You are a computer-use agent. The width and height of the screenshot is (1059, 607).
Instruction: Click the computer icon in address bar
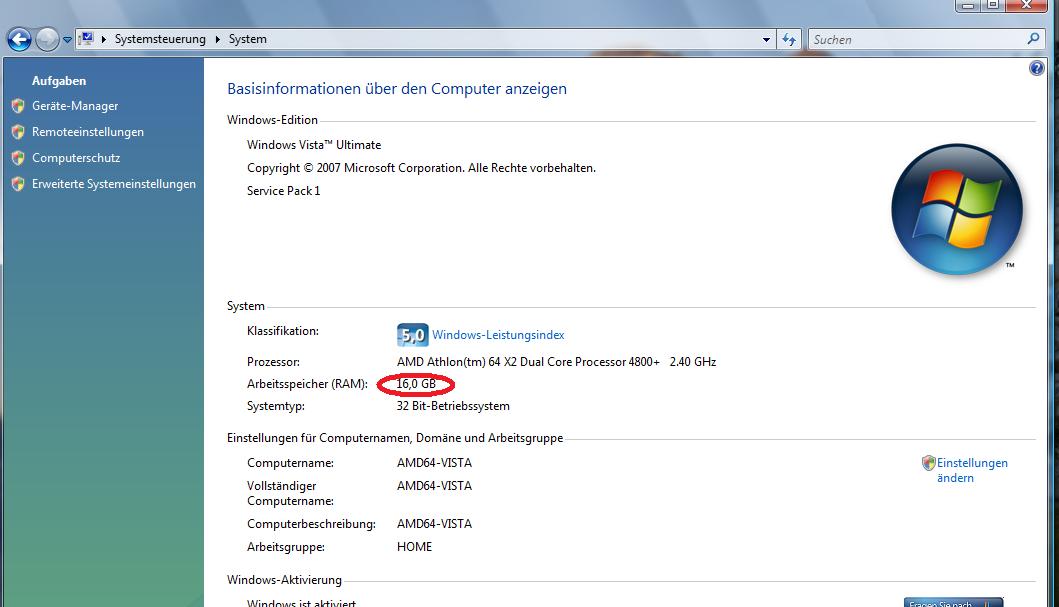coord(86,39)
